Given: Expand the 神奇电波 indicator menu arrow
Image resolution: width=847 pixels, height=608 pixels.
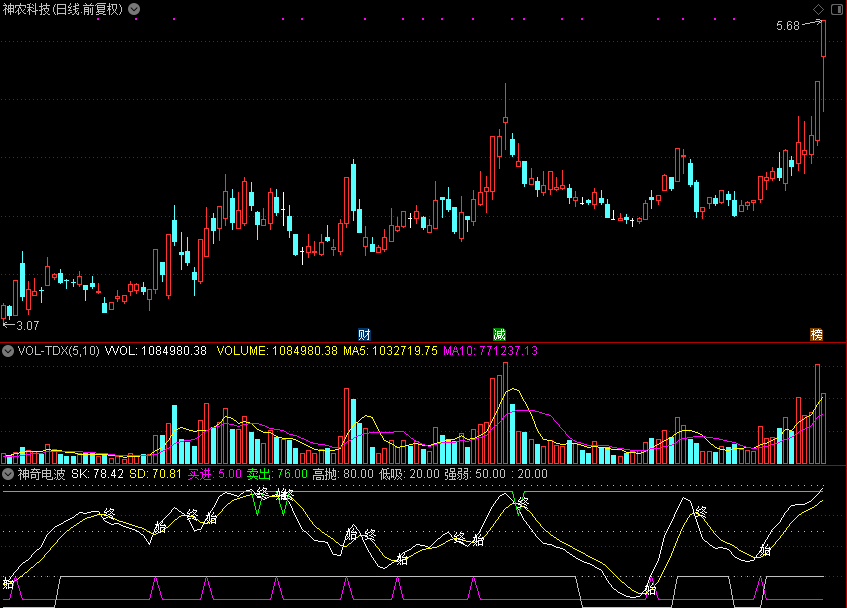Looking at the screenshot, I should pos(9,474).
